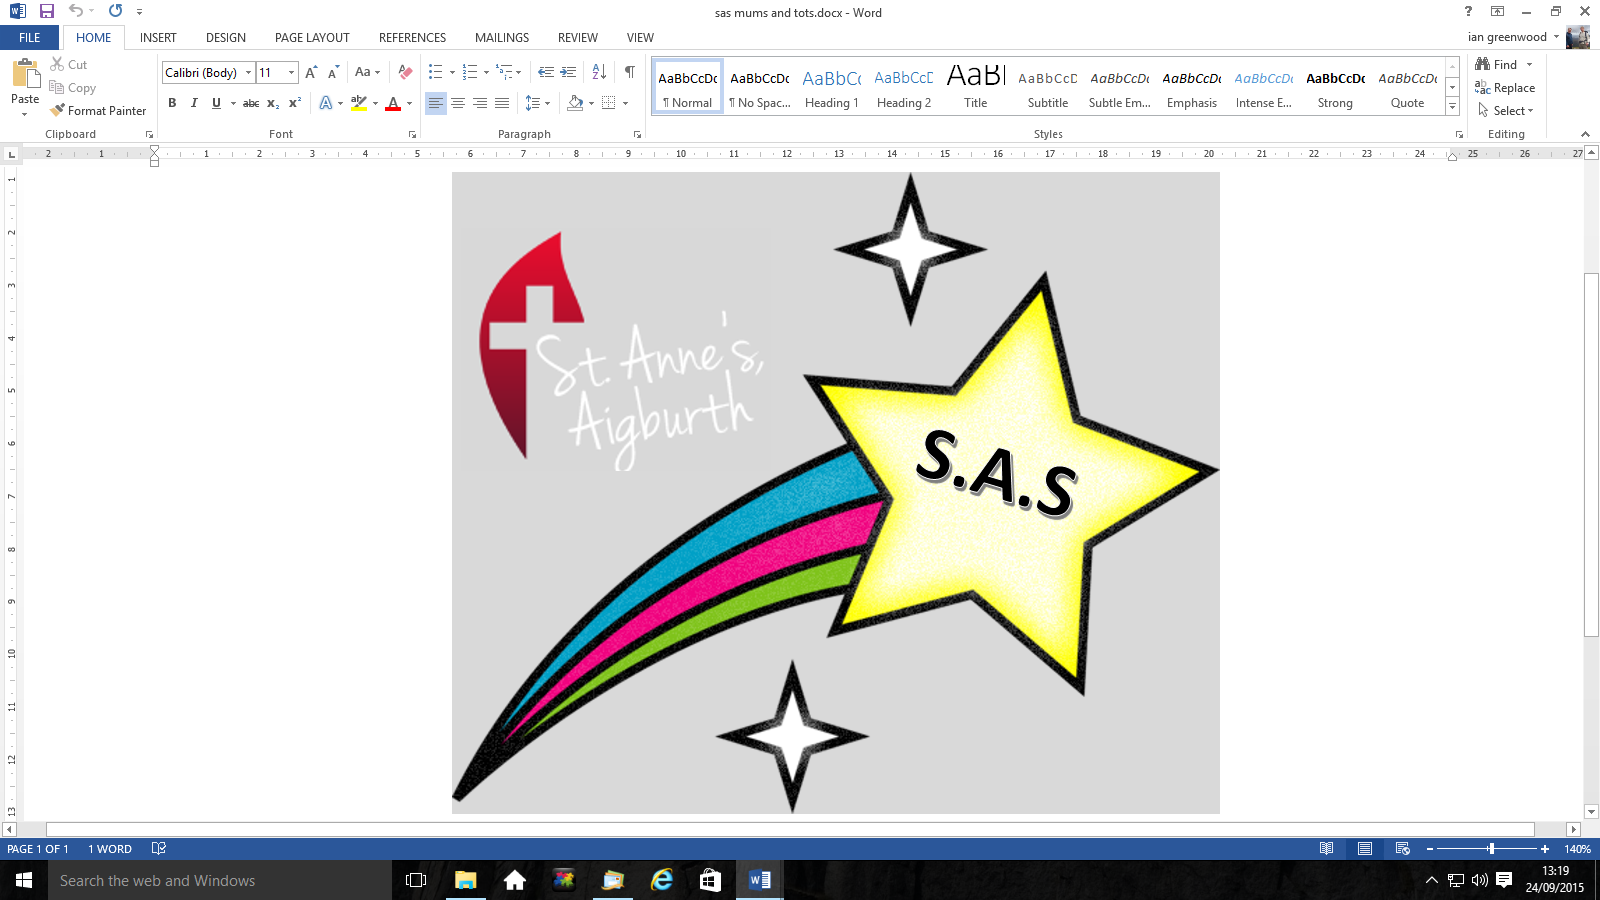The height and width of the screenshot is (900, 1600).
Task: Cut the selection
Action: 69,64
